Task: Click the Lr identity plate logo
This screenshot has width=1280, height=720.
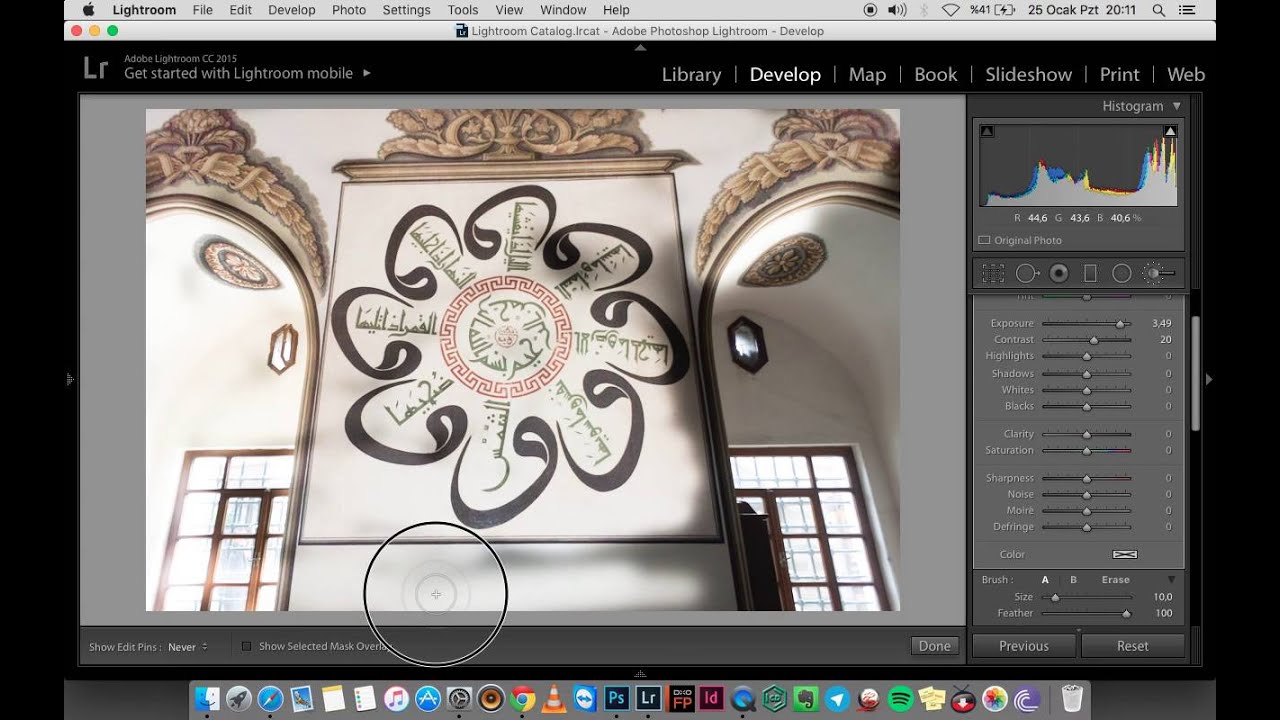Action: [96, 68]
